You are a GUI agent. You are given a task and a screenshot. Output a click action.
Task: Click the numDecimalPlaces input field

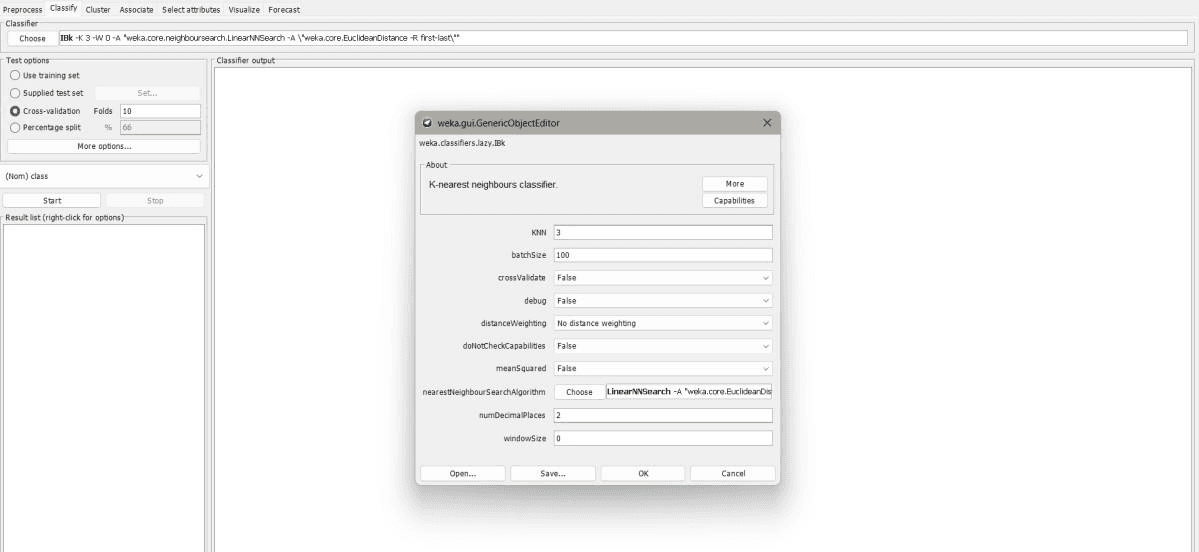coord(662,415)
